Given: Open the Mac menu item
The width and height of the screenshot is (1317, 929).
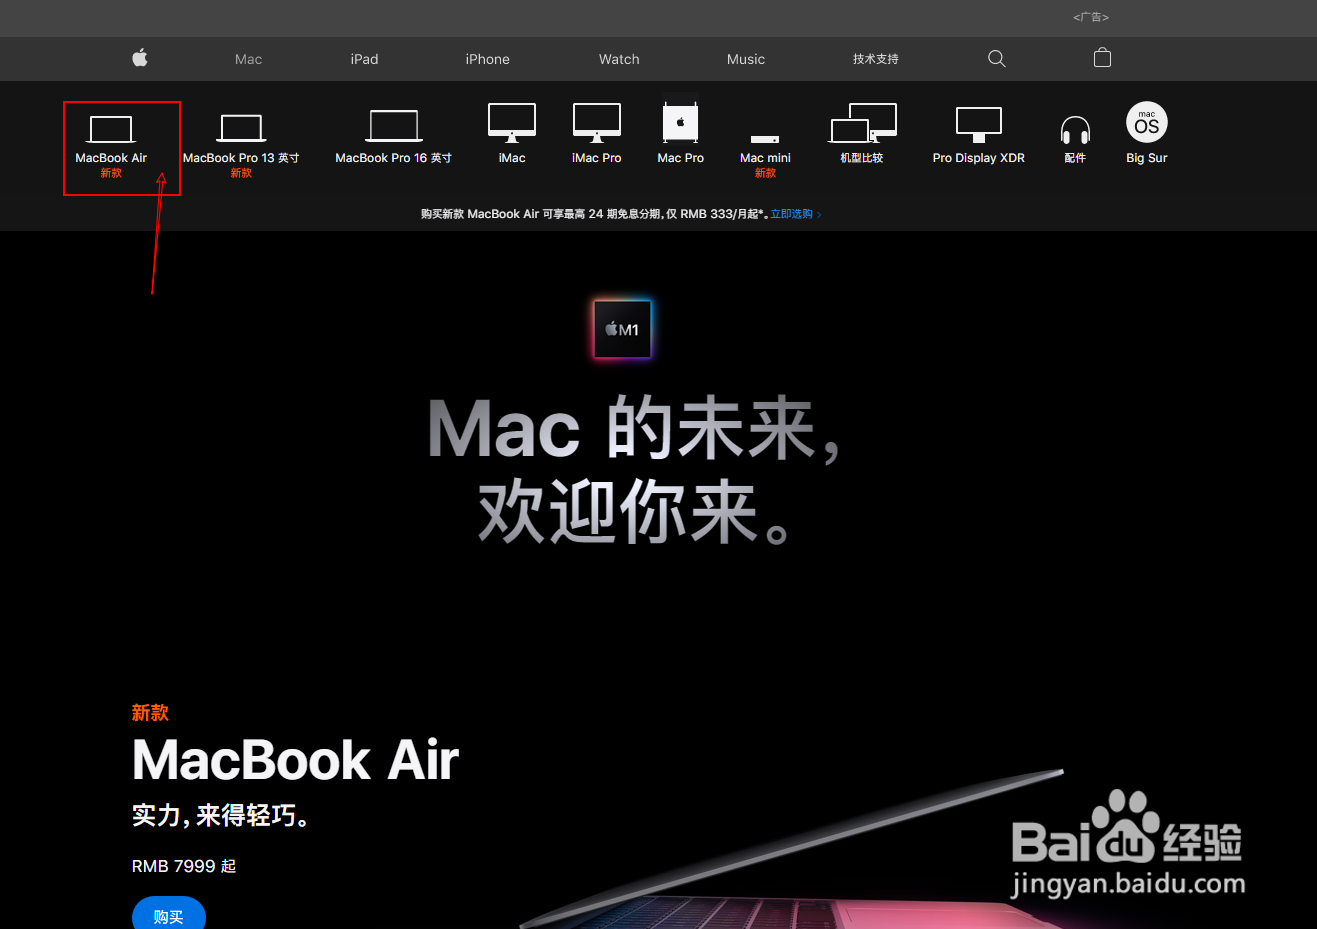Looking at the screenshot, I should point(248,59).
